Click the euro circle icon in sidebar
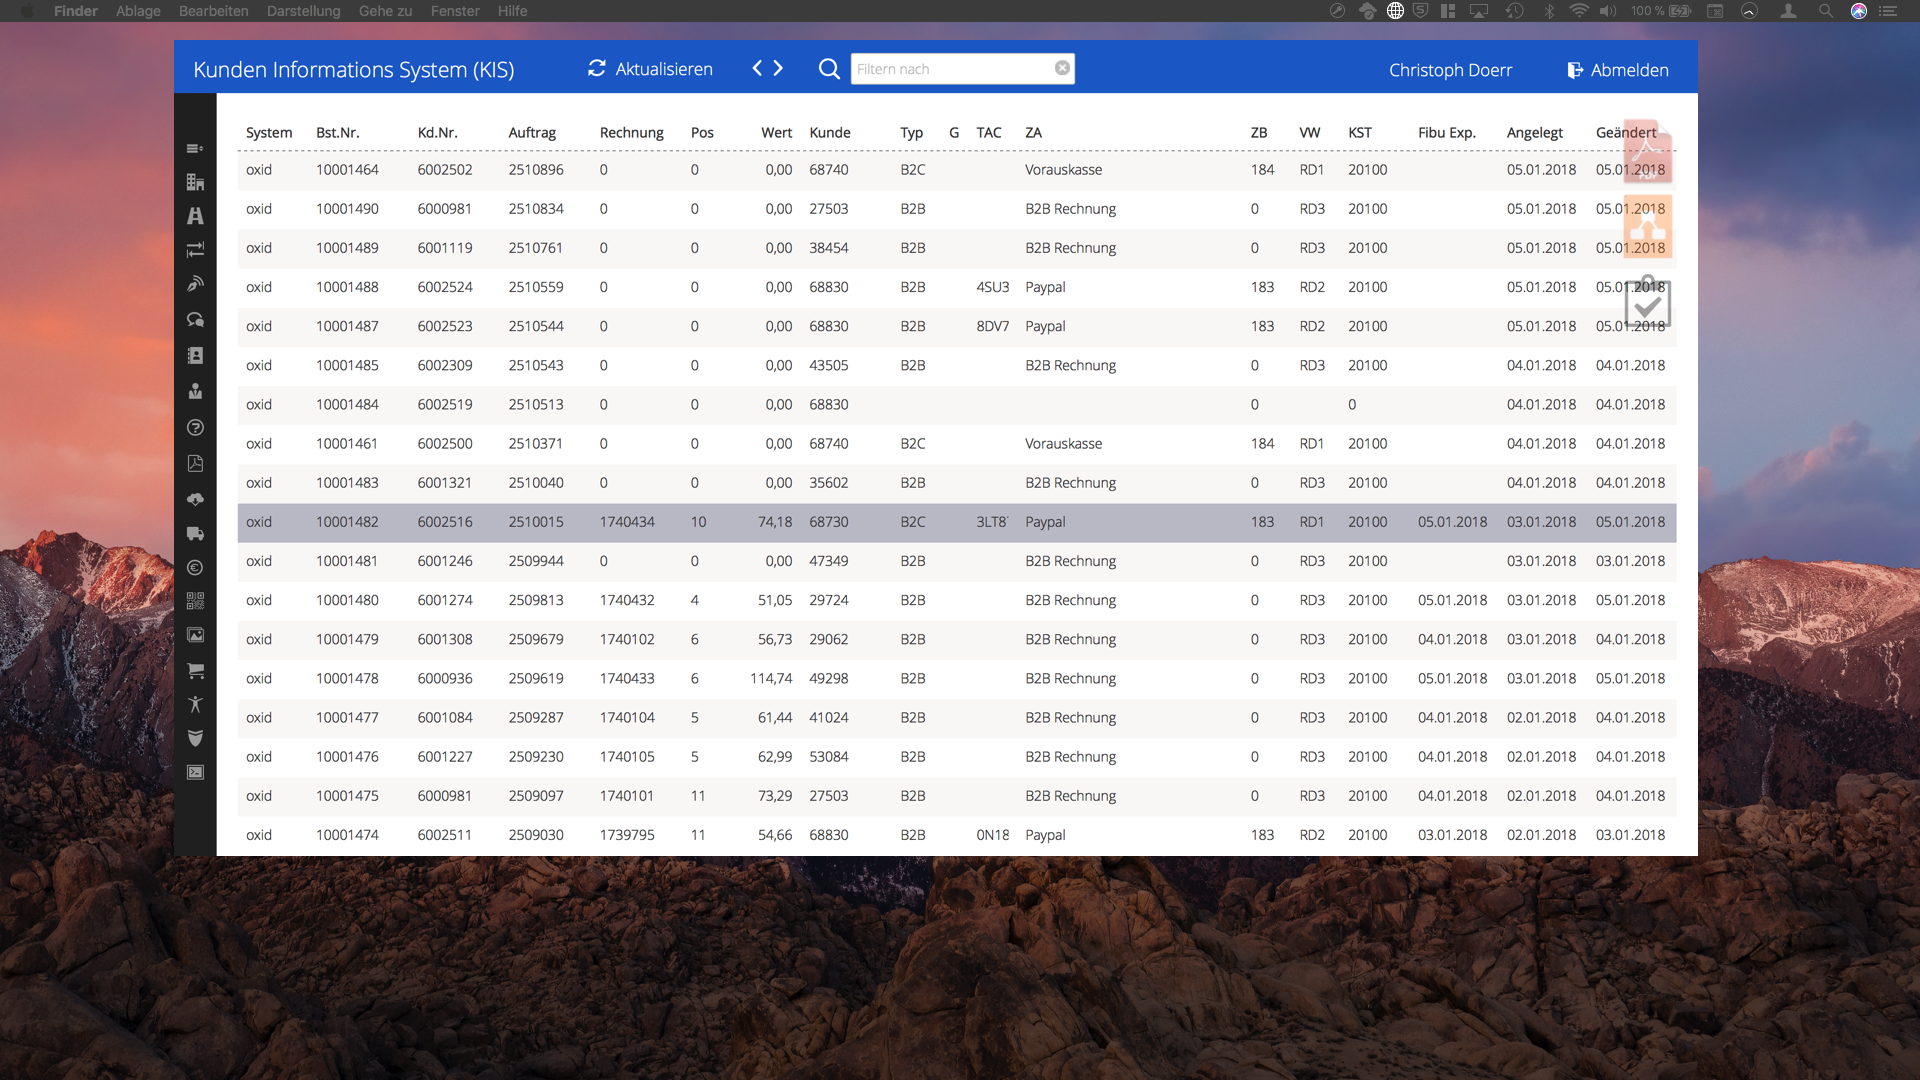 [195, 567]
